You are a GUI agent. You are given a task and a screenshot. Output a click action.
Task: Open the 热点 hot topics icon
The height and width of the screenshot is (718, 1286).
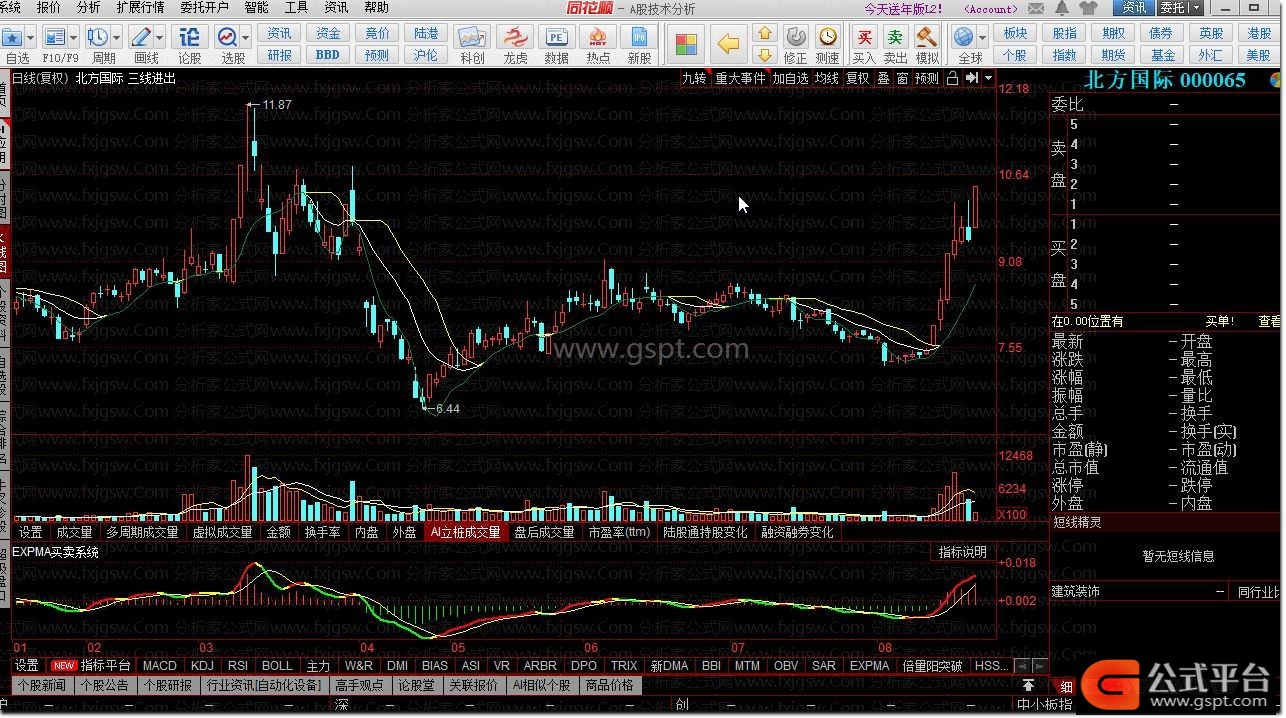[598, 38]
